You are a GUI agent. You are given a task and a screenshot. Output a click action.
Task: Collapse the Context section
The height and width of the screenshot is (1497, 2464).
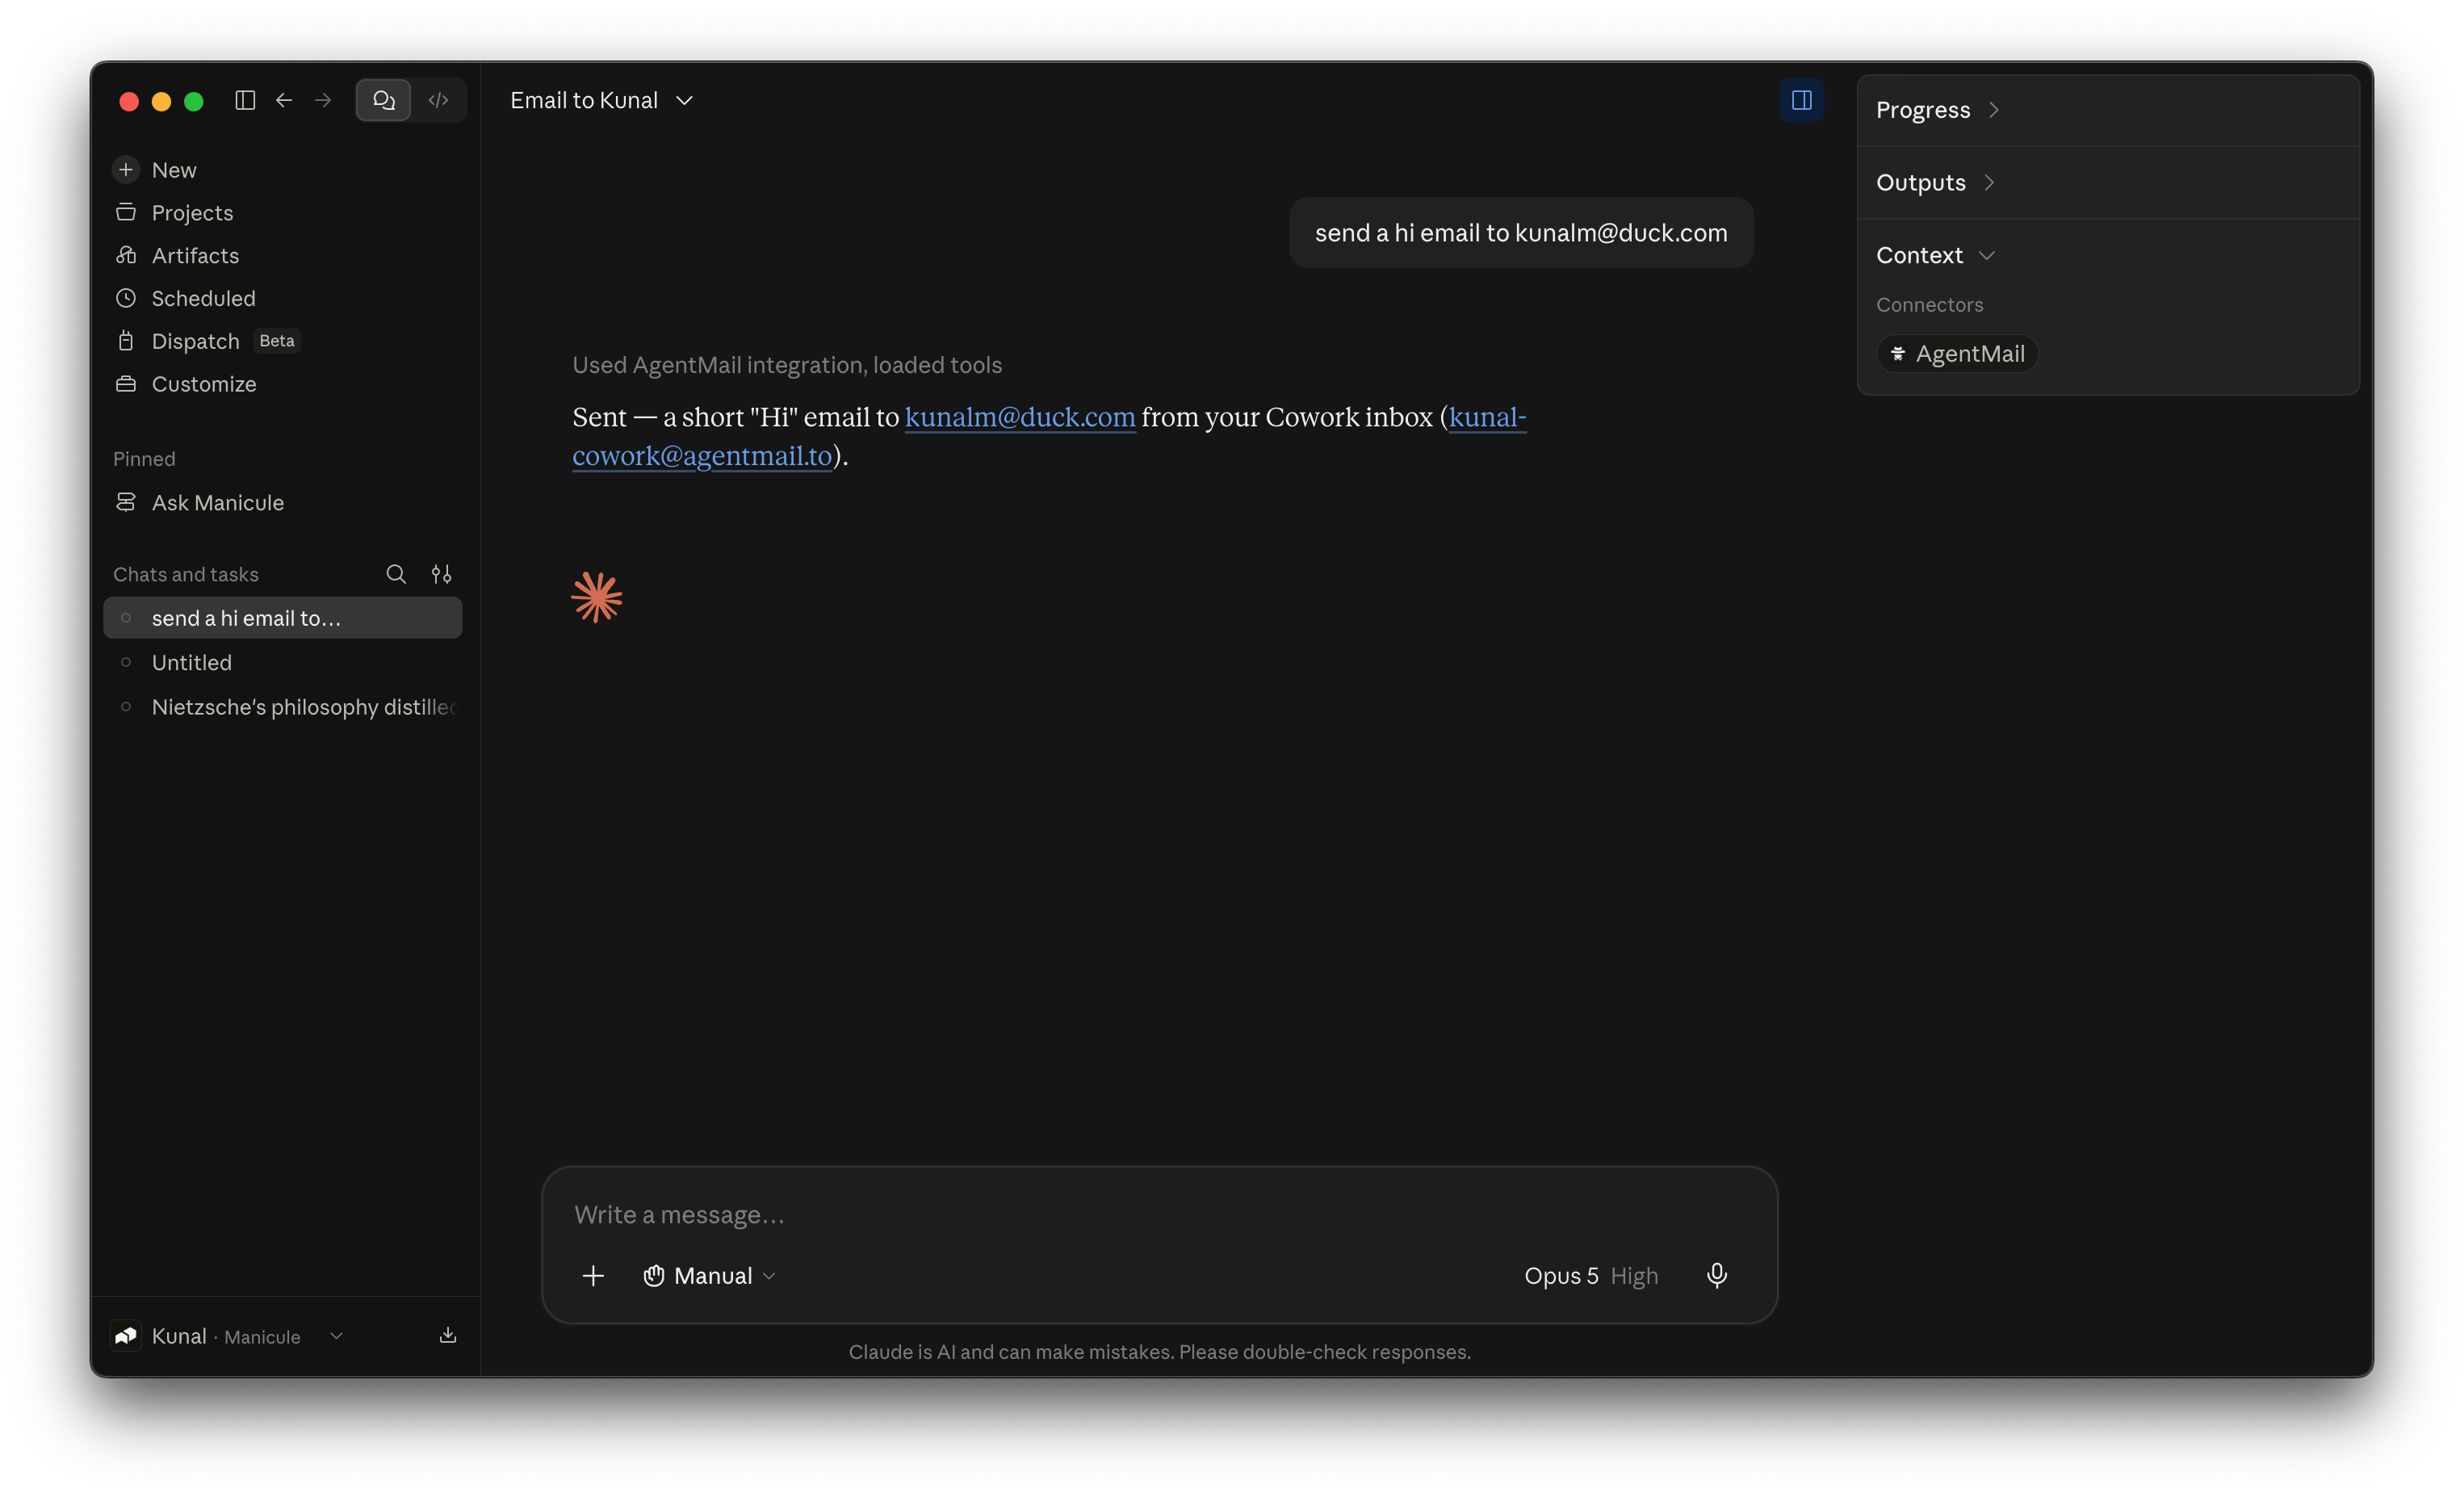tap(1935, 256)
